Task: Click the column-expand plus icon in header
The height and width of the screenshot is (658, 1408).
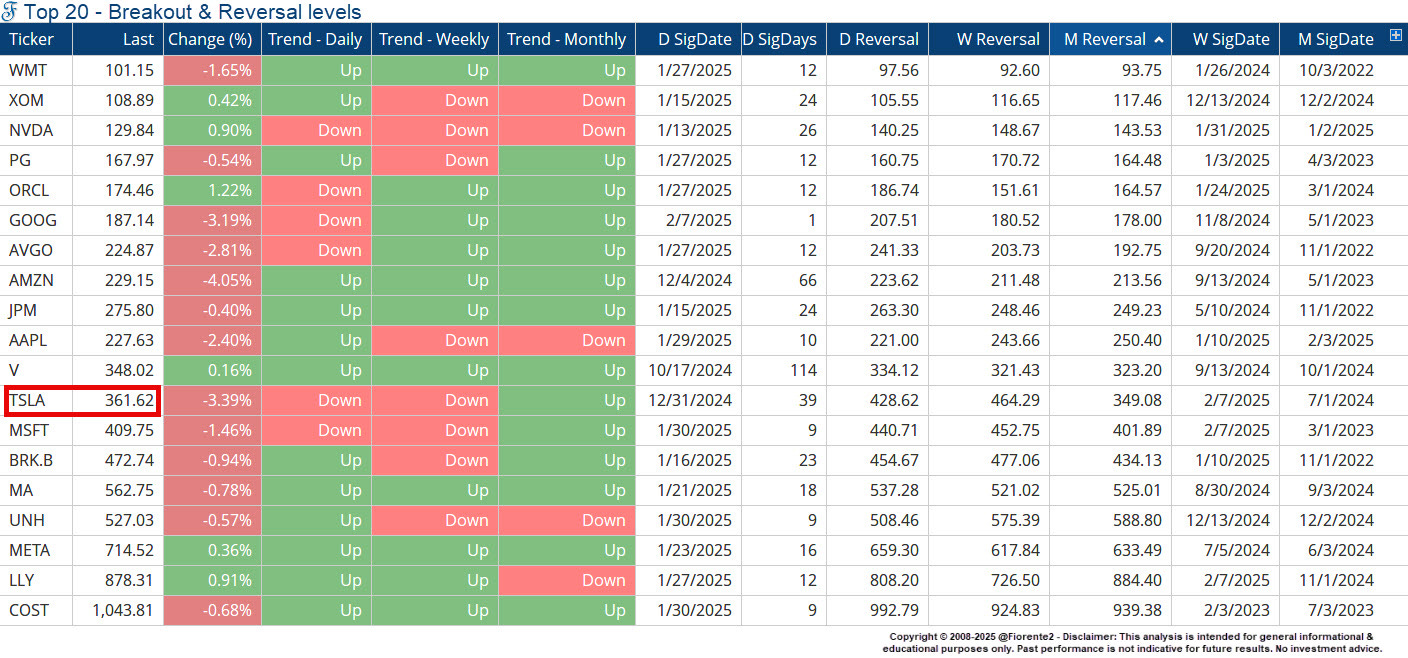Action: coord(1396,37)
